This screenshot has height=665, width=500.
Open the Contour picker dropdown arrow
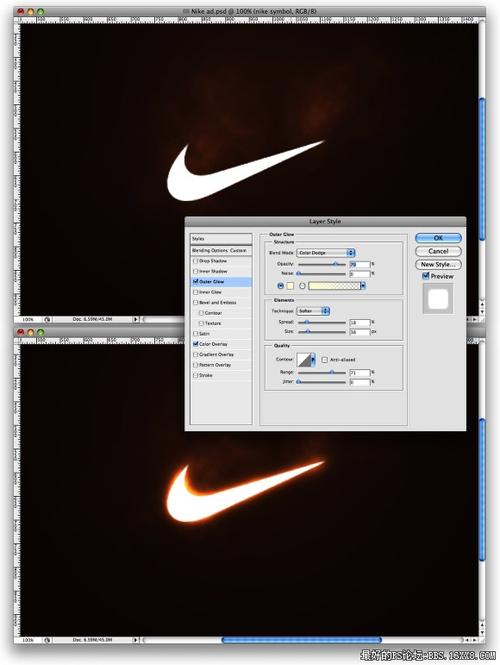[313, 360]
